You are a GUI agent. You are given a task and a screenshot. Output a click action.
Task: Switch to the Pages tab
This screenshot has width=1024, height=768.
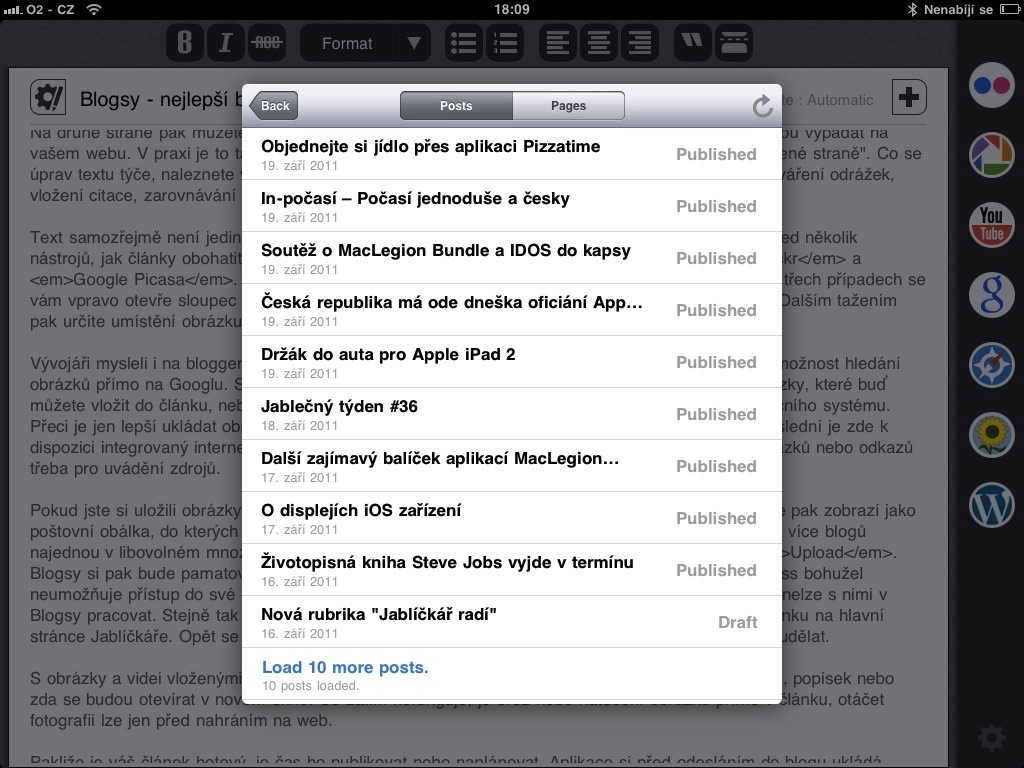(568, 106)
